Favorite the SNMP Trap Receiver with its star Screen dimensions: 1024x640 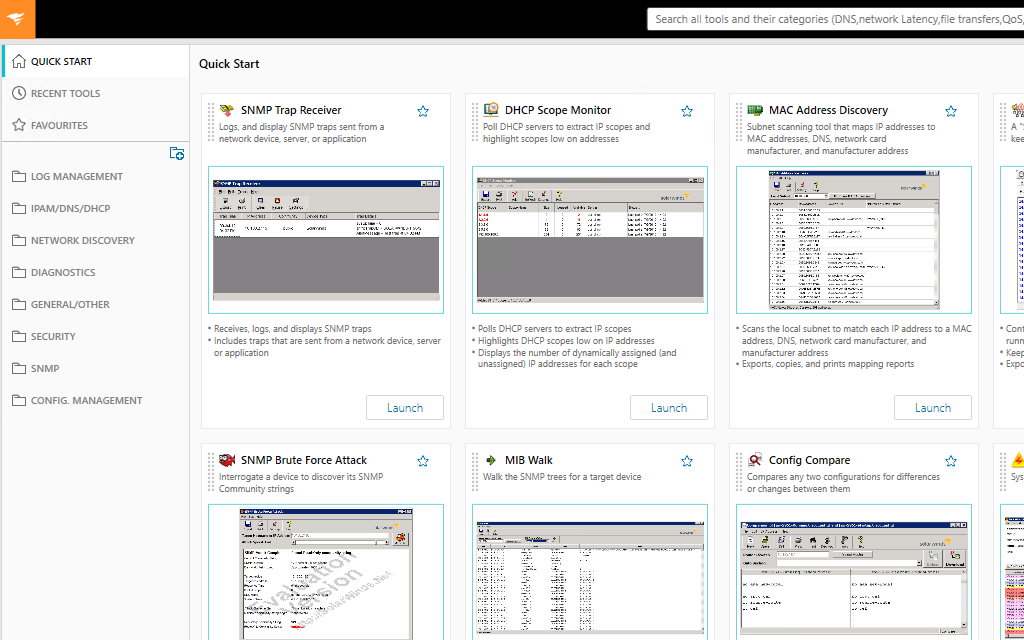[422, 111]
